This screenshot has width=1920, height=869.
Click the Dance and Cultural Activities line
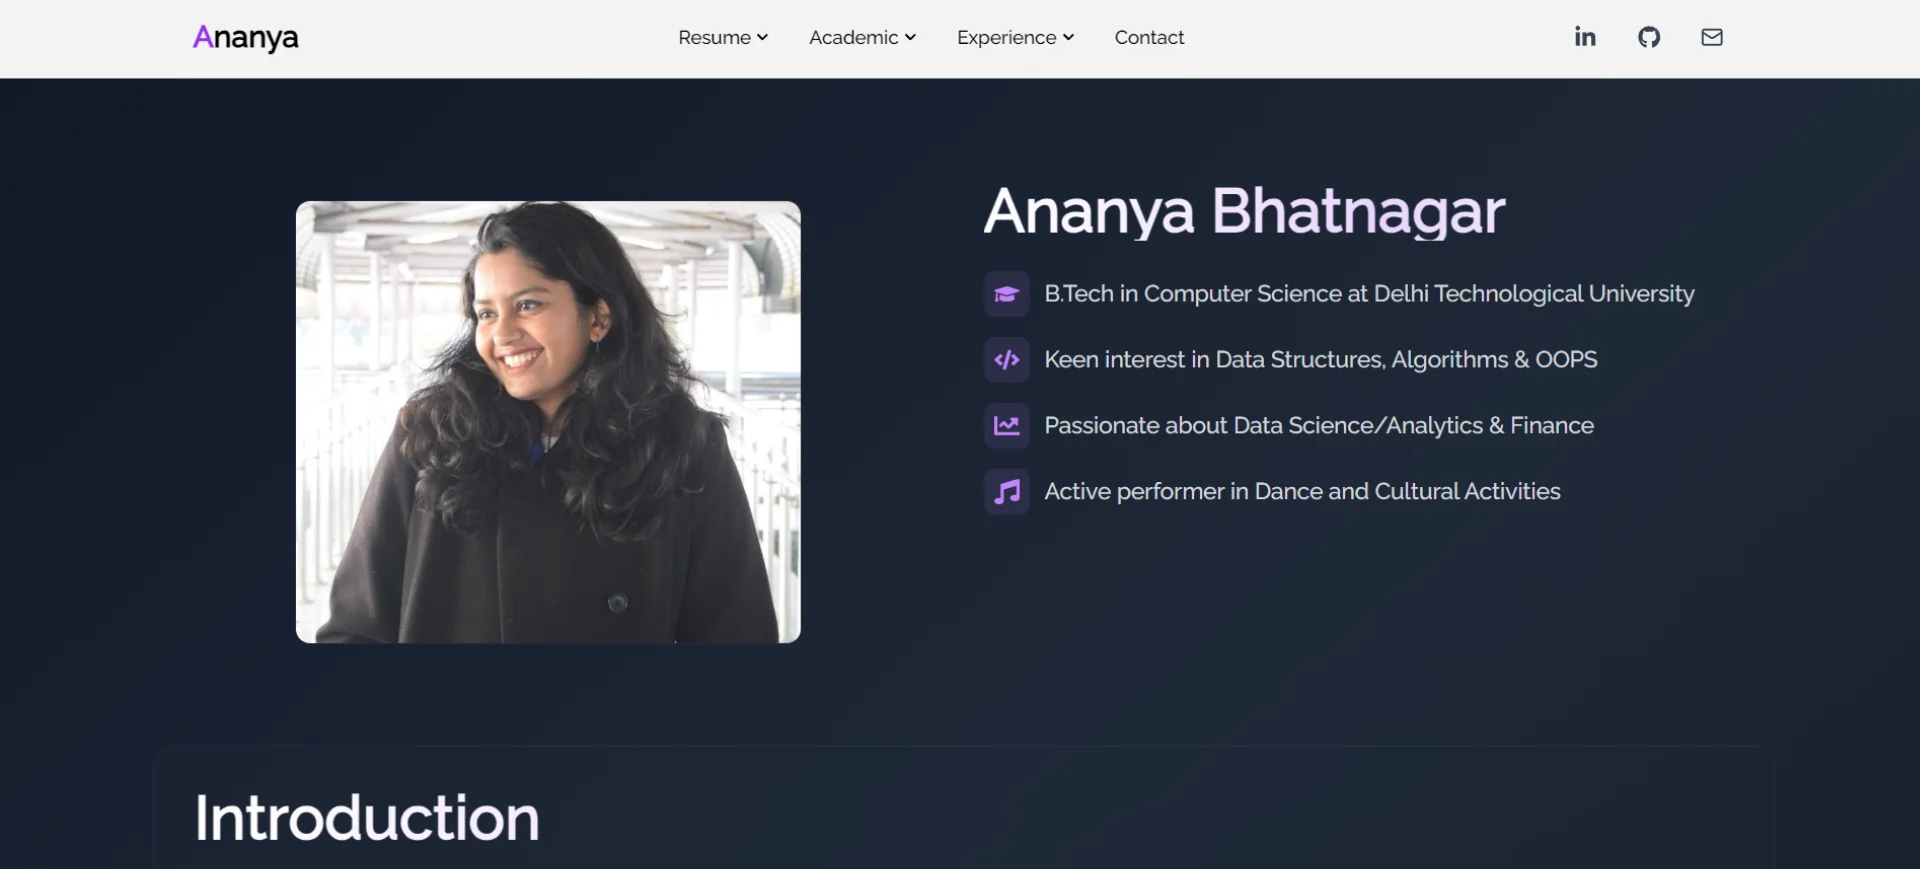(x=1302, y=492)
